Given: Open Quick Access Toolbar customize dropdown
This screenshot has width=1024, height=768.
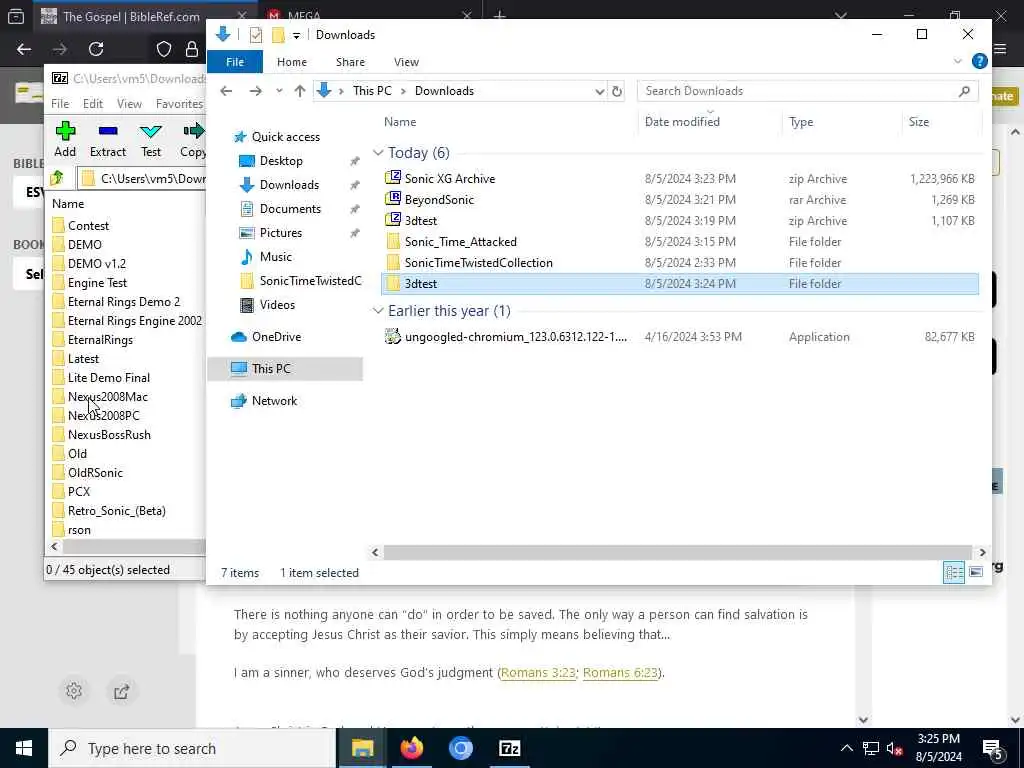Looking at the screenshot, I should (296, 35).
